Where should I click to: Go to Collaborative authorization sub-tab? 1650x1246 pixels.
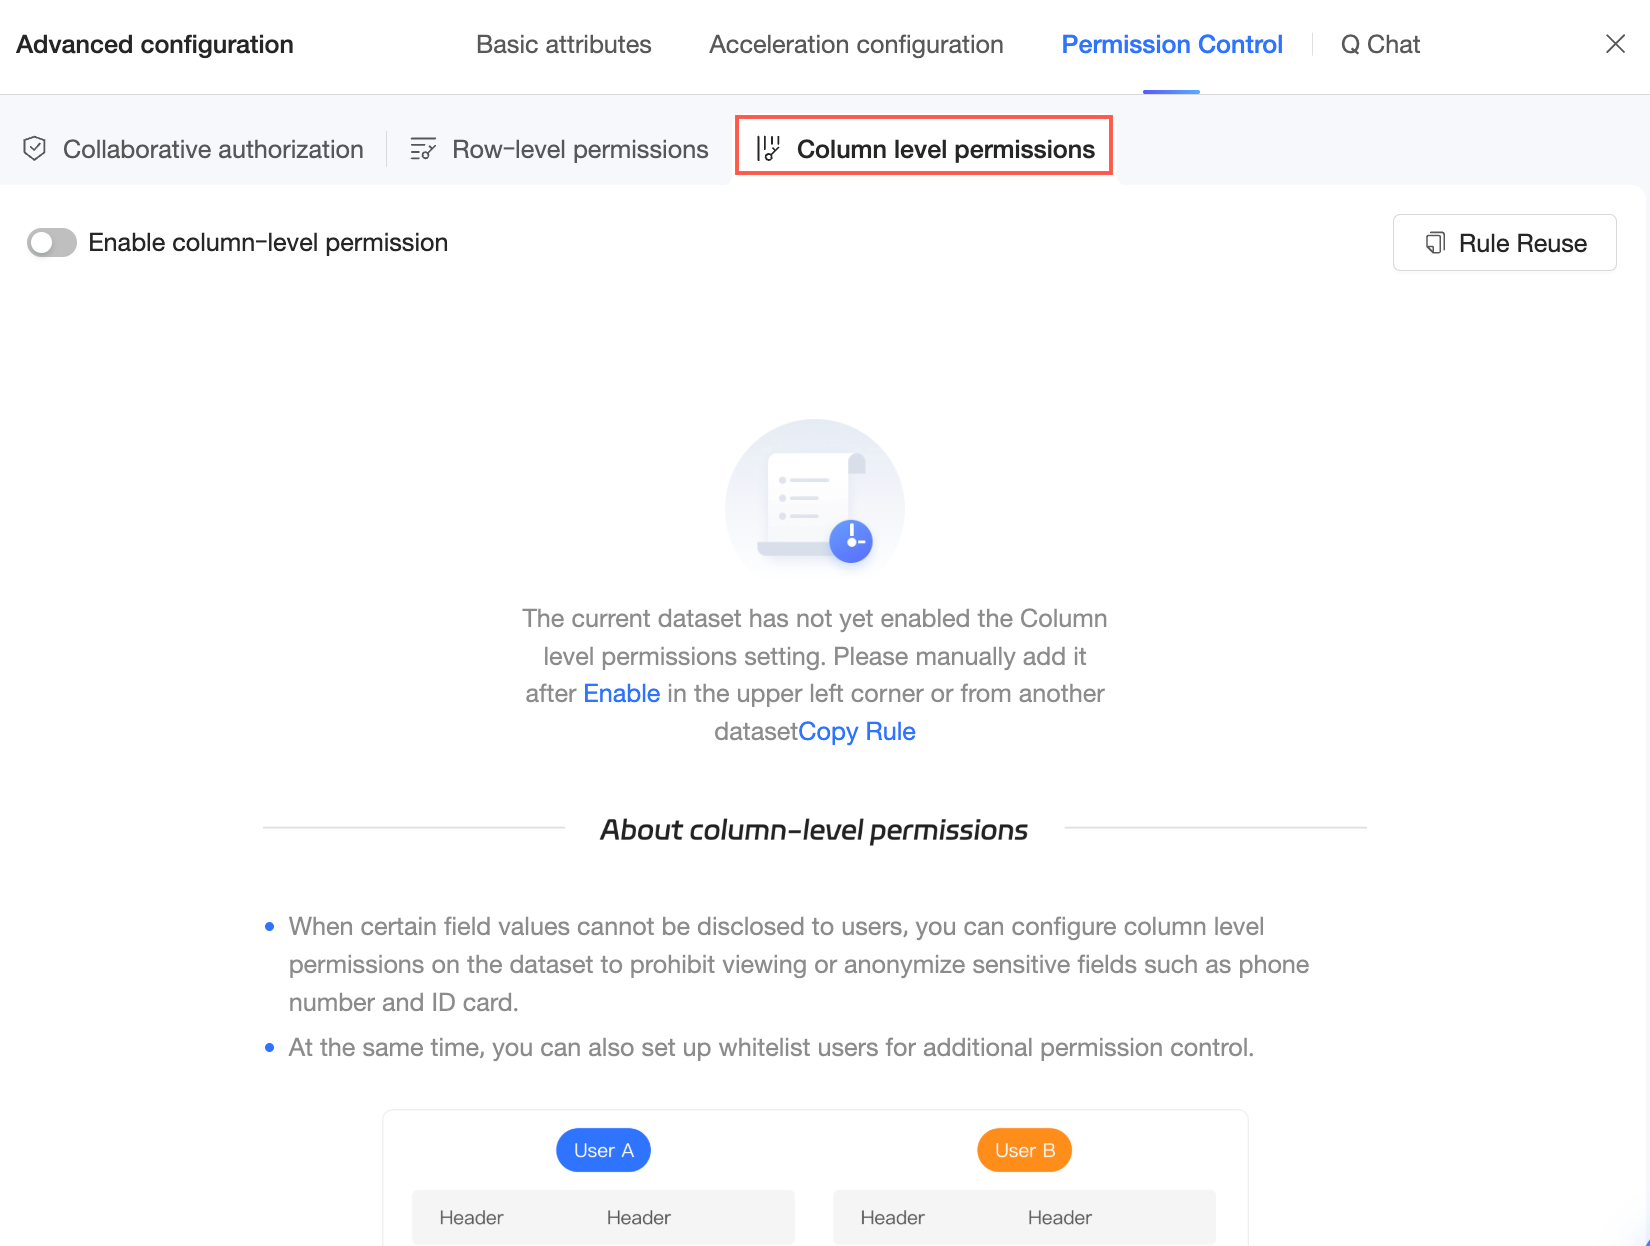[213, 150]
